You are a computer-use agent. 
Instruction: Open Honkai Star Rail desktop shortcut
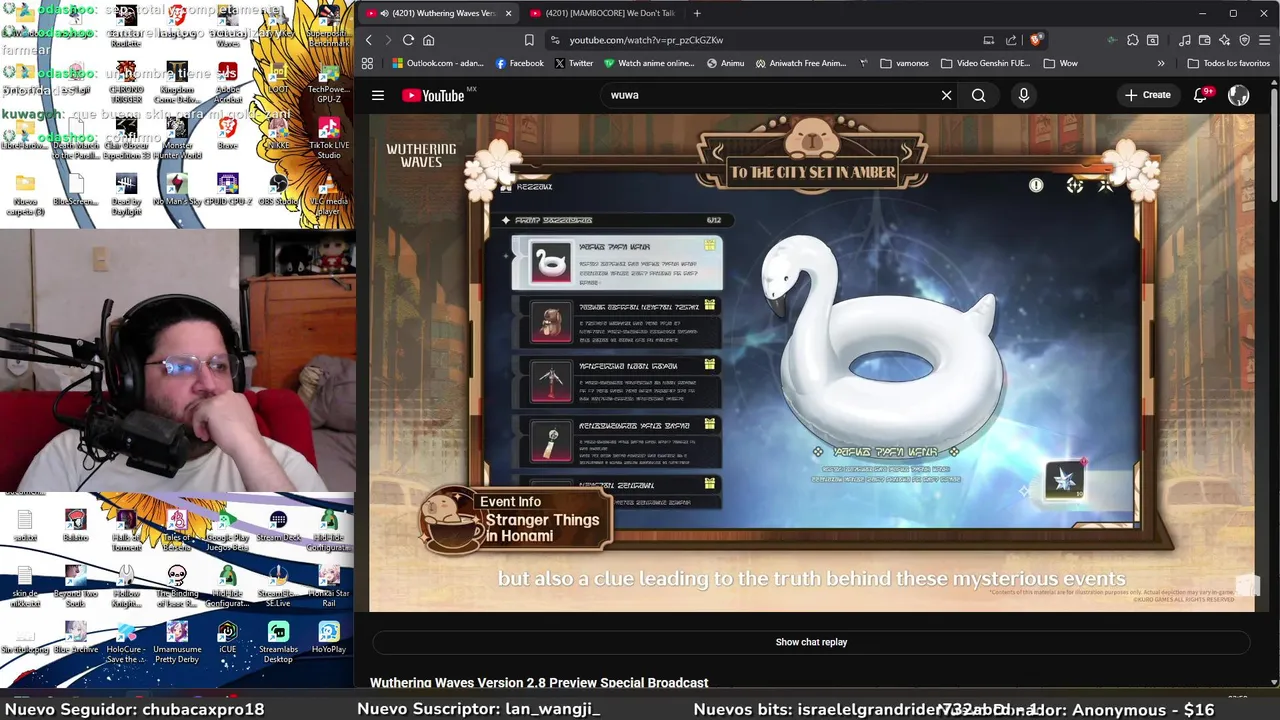[329, 585]
